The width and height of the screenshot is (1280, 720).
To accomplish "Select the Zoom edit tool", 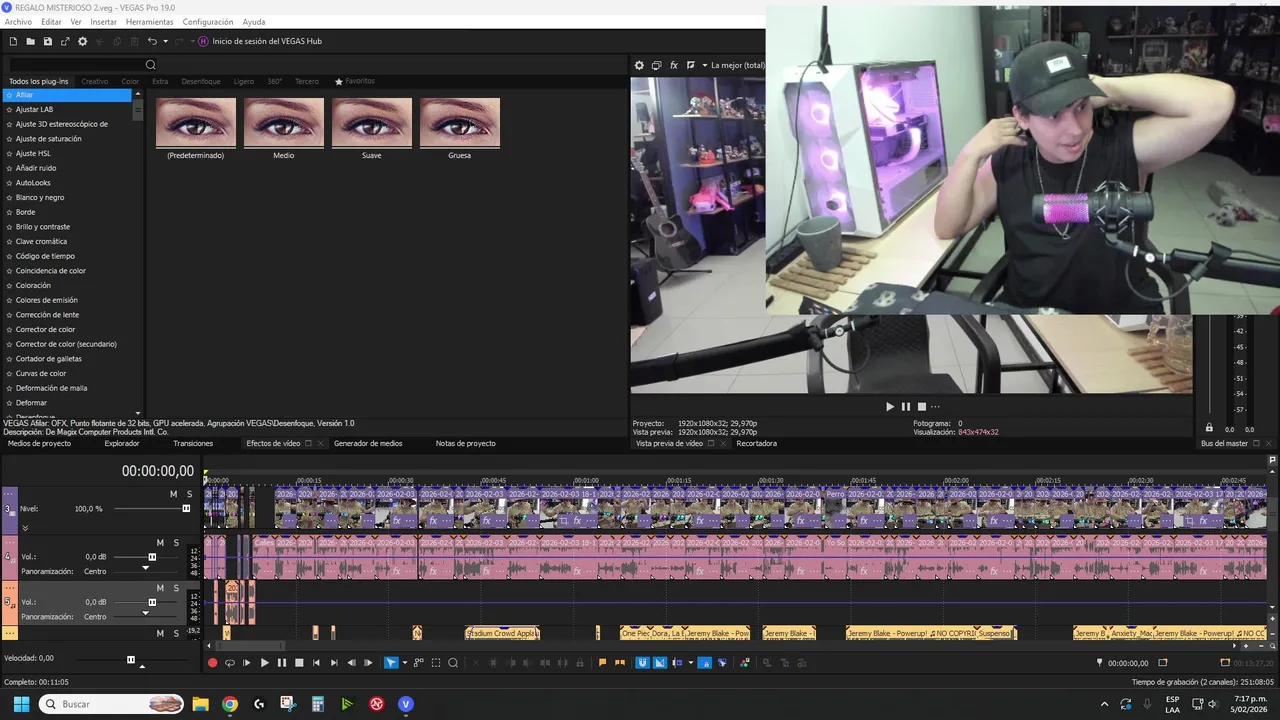I will click(x=453, y=663).
